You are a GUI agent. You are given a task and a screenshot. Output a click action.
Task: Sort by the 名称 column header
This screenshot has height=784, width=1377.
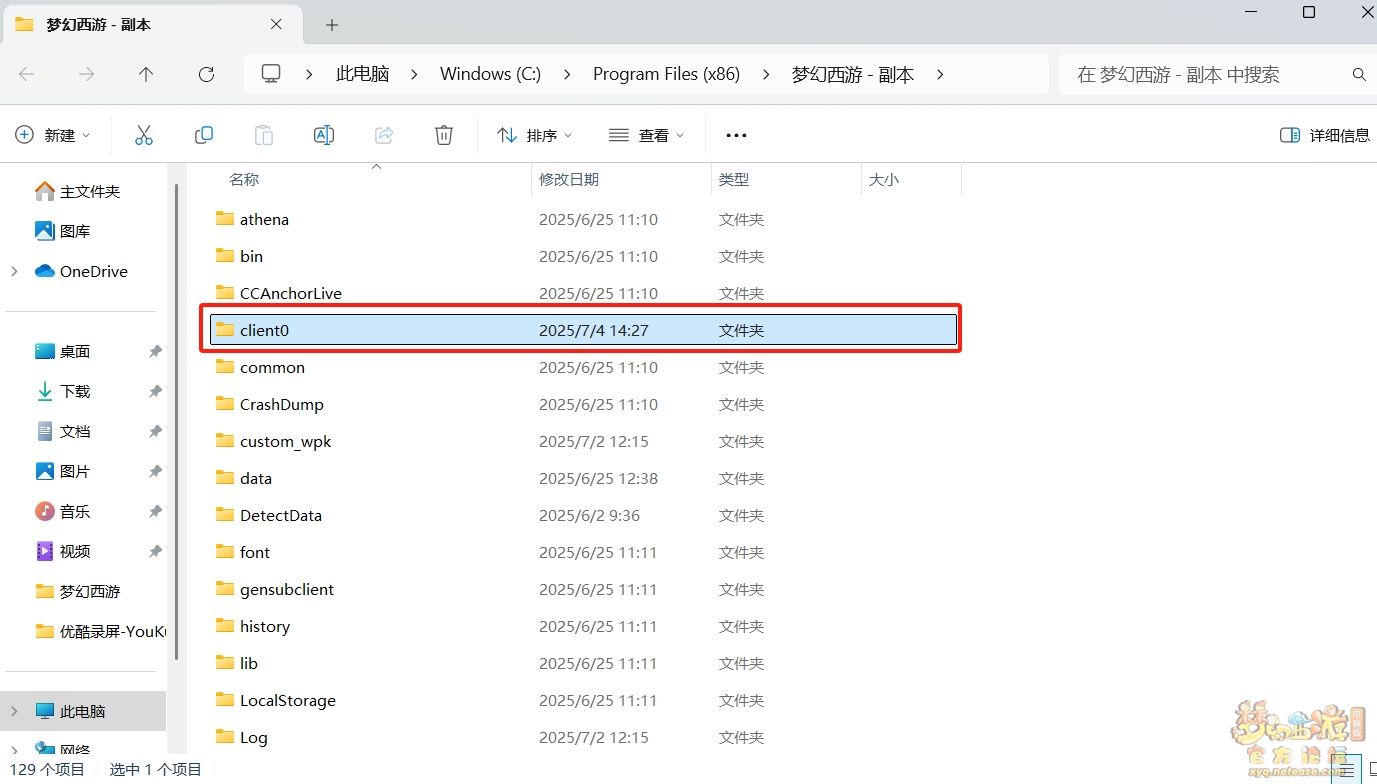point(244,179)
